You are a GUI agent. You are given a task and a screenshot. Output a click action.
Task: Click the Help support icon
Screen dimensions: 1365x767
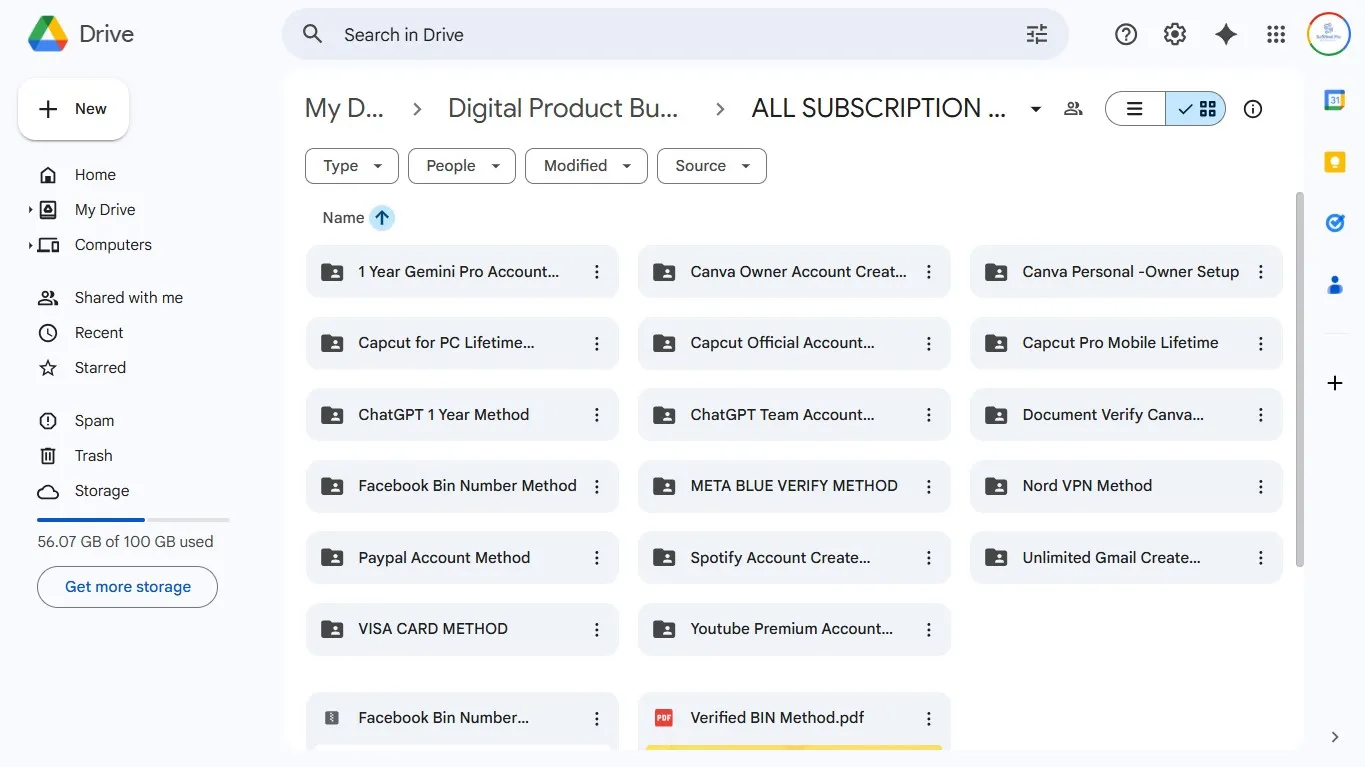click(x=1126, y=35)
